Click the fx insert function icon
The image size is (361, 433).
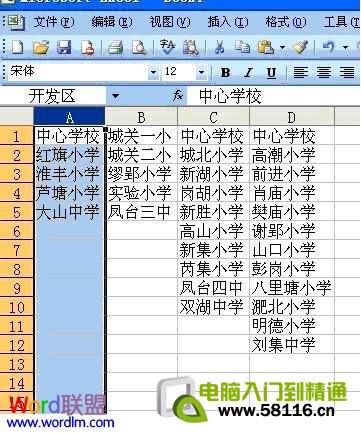click(178, 96)
